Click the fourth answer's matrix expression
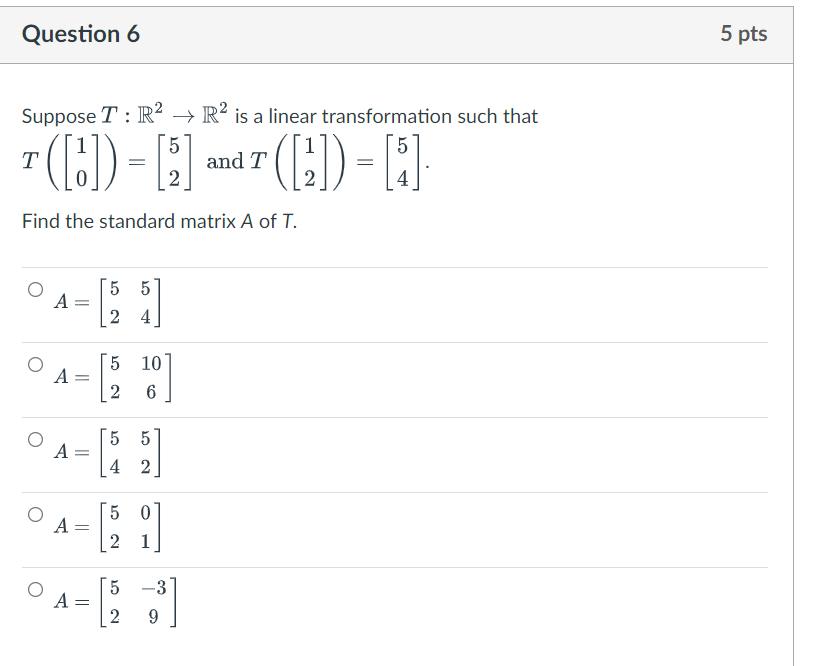The image size is (833, 666). [105, 524]
